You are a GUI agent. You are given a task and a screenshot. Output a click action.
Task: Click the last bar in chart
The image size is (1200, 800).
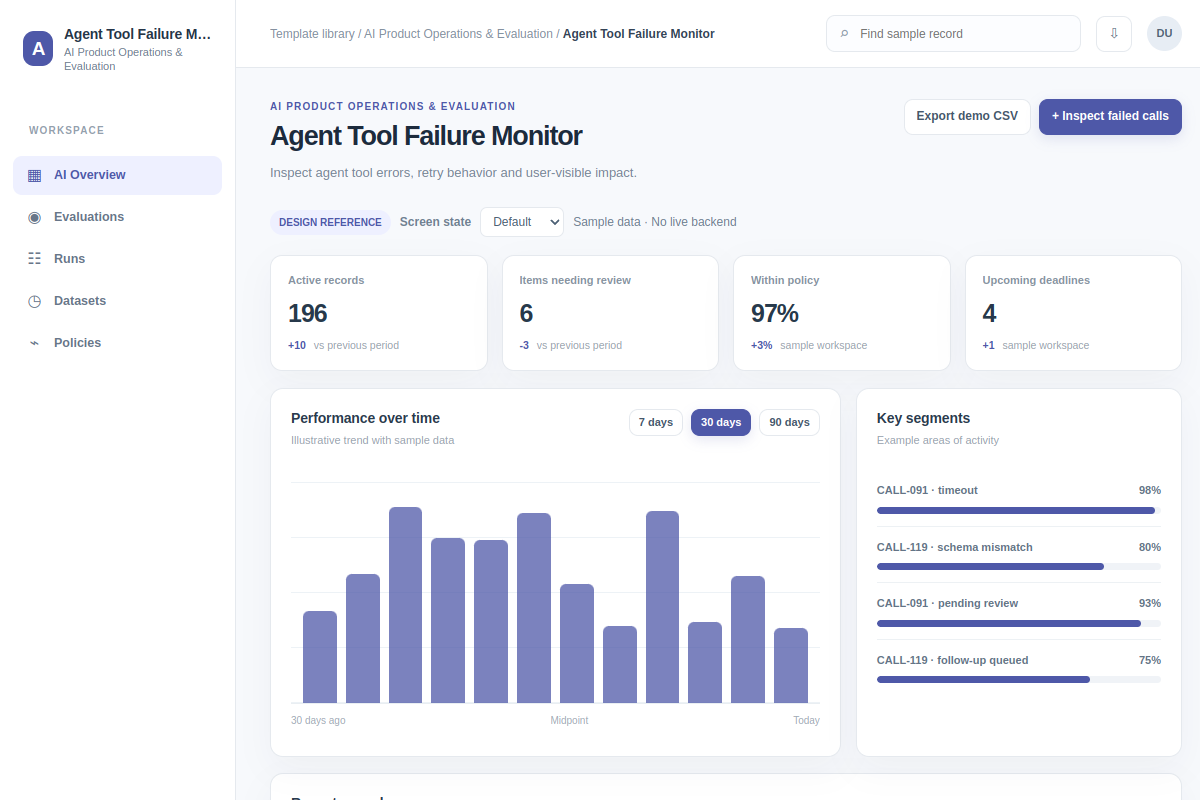pos(791,666)
